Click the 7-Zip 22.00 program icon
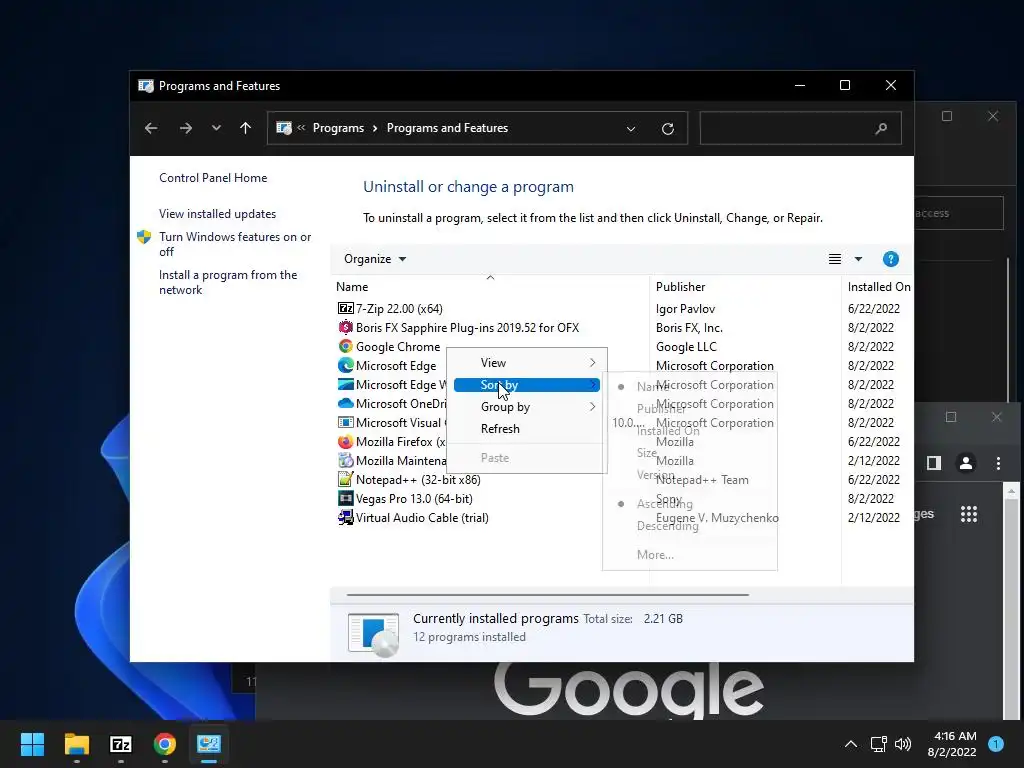The height and width of the screenshot is (768, 1024). point(345,308)
